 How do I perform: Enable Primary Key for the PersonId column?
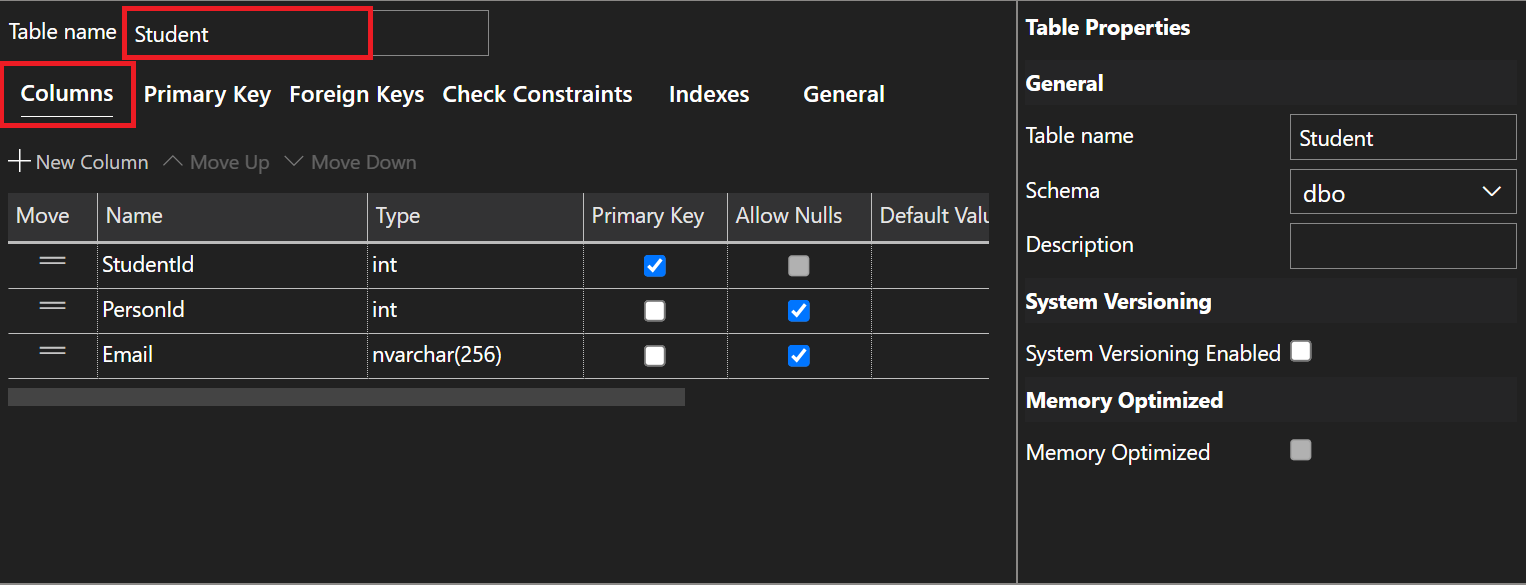pos(654,310)
